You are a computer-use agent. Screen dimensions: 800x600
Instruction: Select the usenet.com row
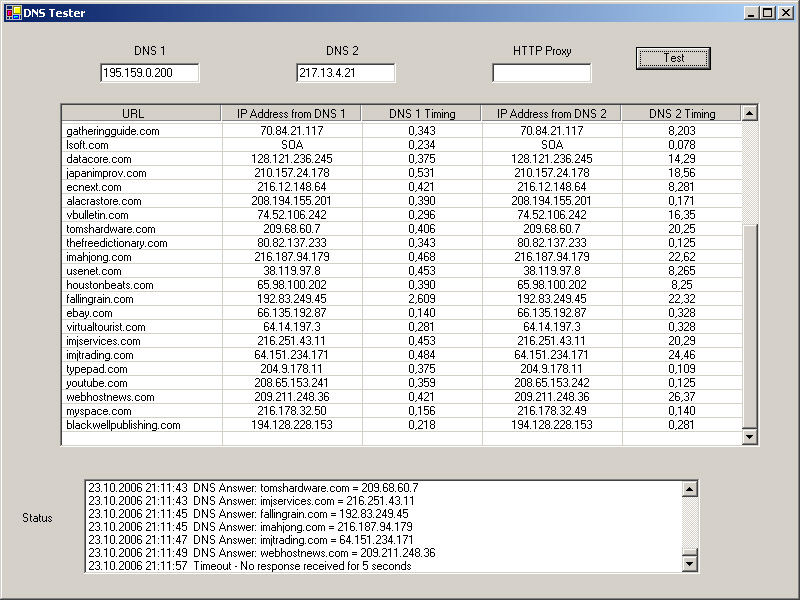pyautogui.click(x=402, y=271)
